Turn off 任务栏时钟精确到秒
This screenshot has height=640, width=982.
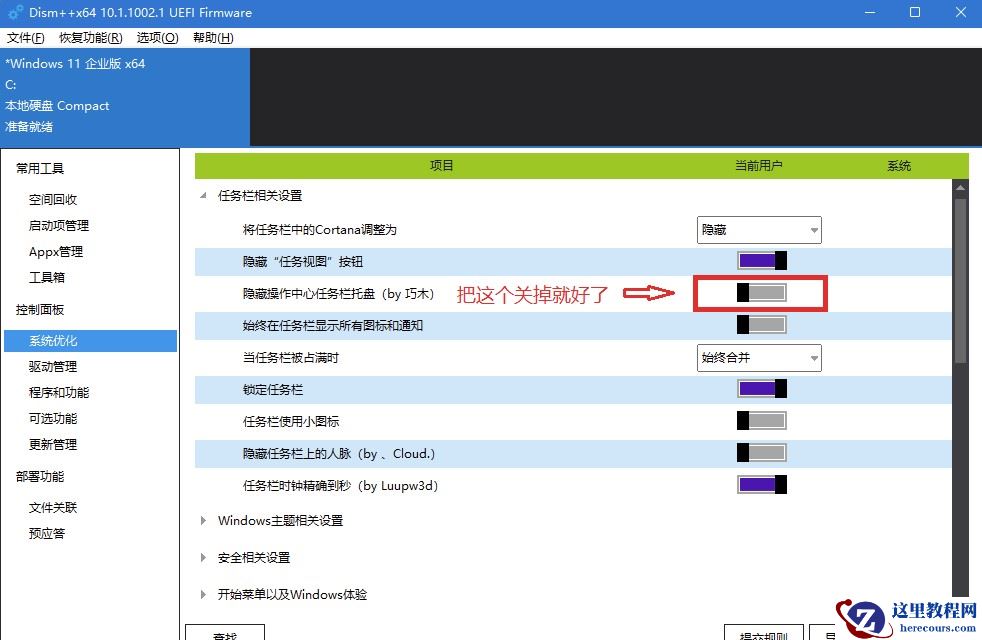click(x=762, y=485)
